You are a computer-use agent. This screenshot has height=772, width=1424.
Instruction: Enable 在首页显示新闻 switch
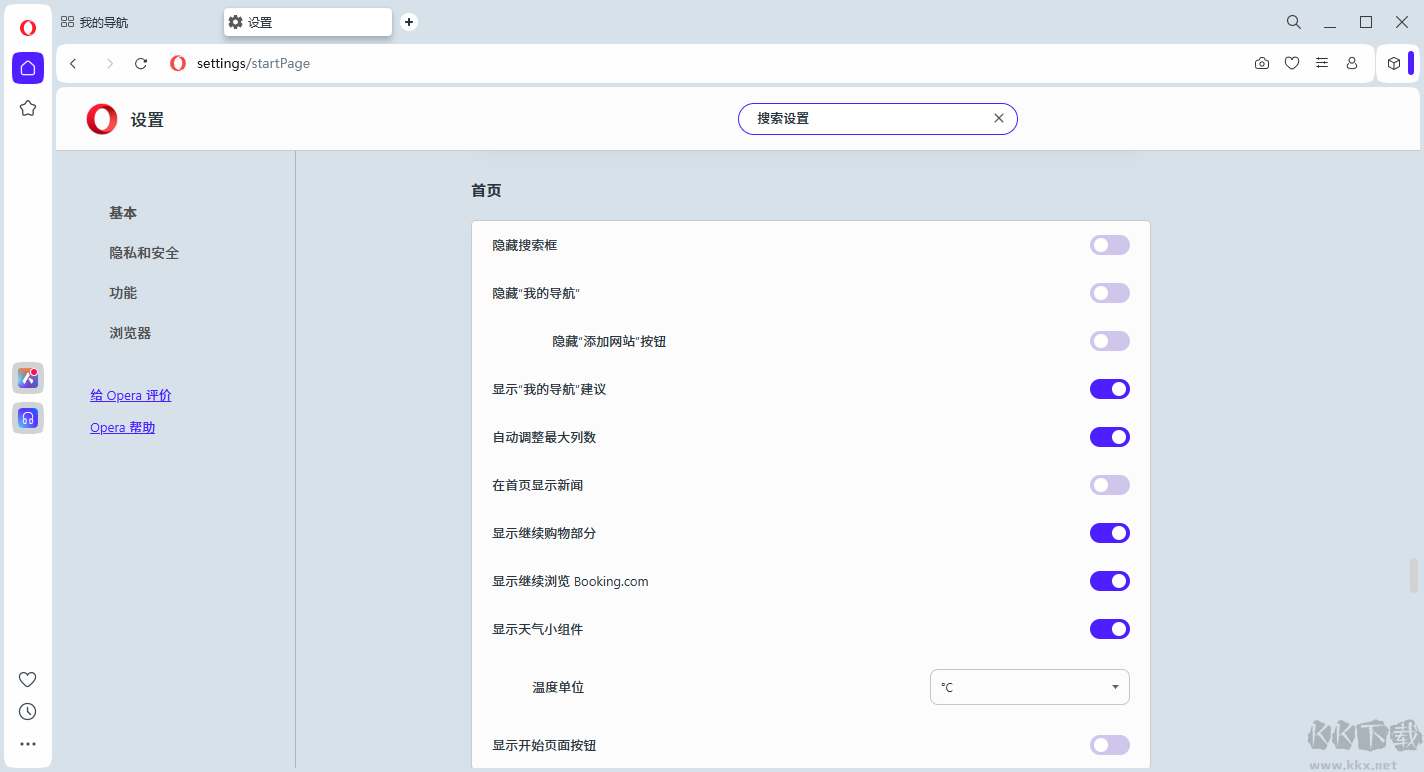[x=1110, y=485]
